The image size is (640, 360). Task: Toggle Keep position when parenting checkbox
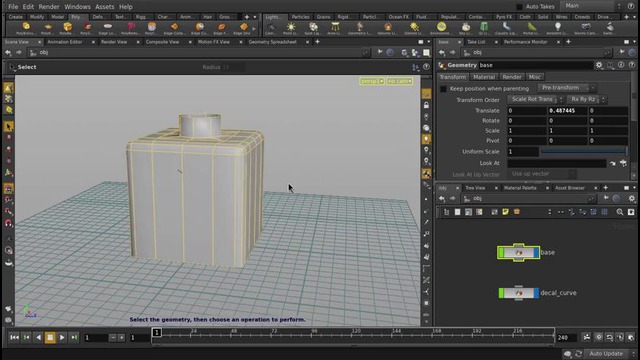[x=443, y=89]
